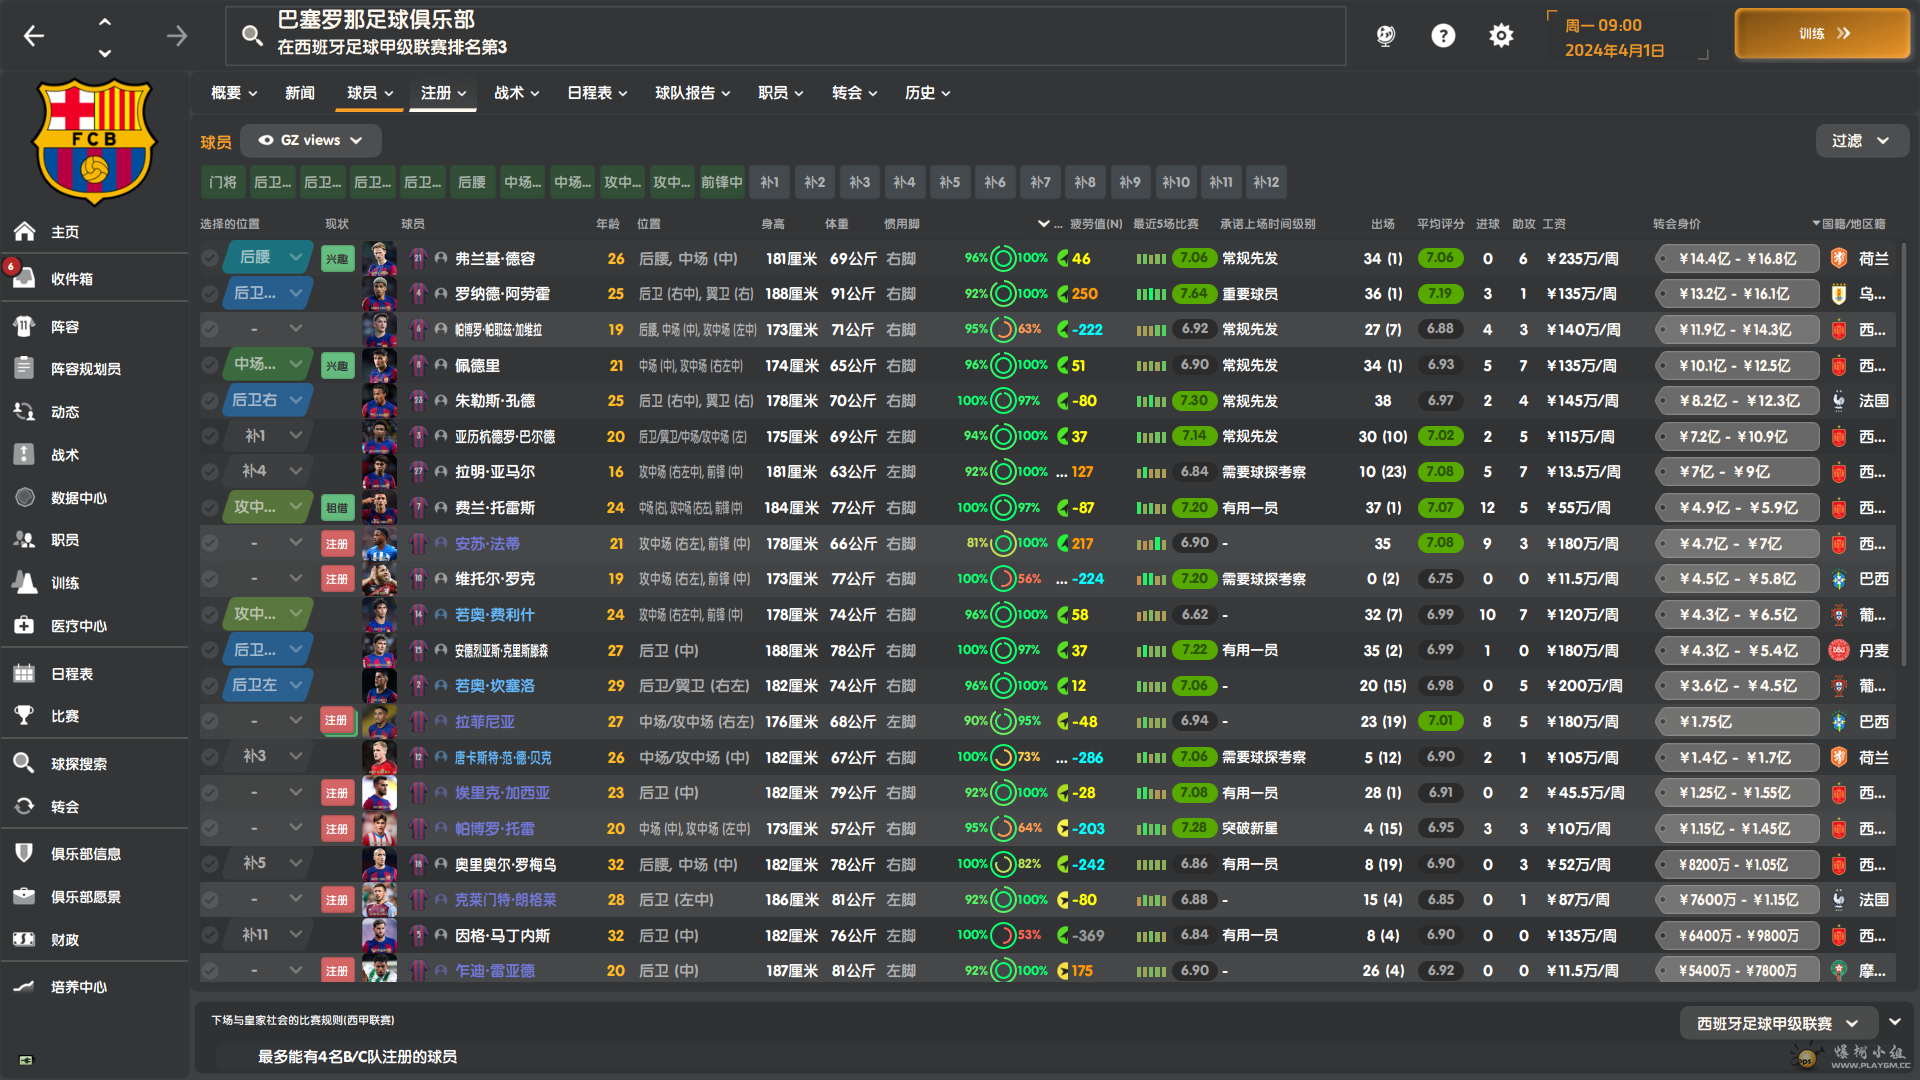Open the settings gear icon
Image resolution: width=1920 pixels, height=1080 pixels.
tap(1501, 36)
